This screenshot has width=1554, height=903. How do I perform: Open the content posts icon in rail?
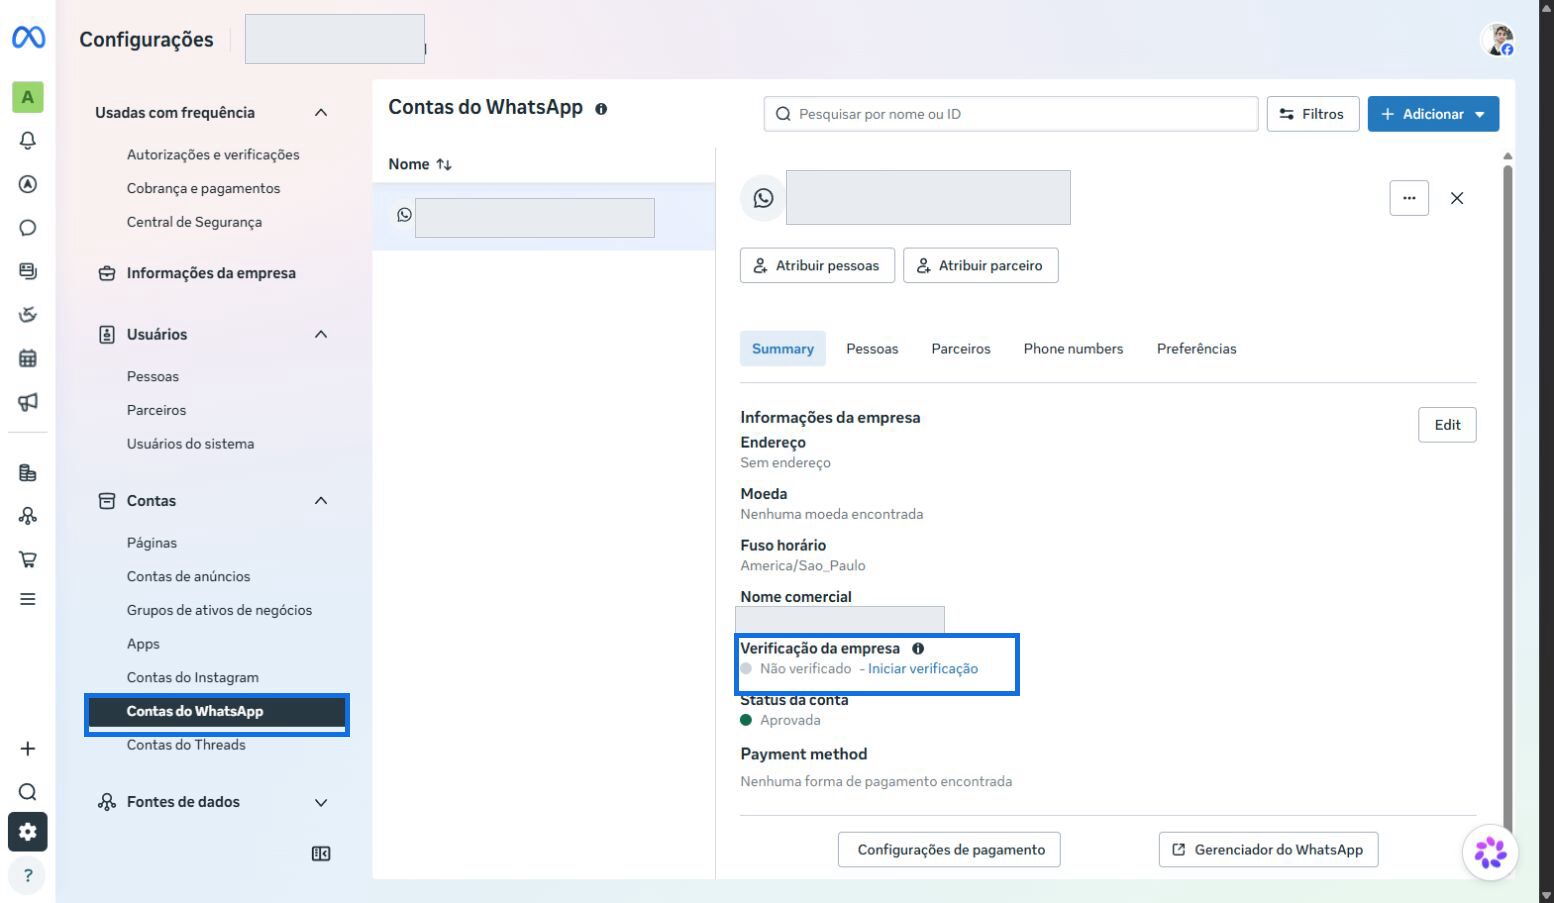click(28, 271)
